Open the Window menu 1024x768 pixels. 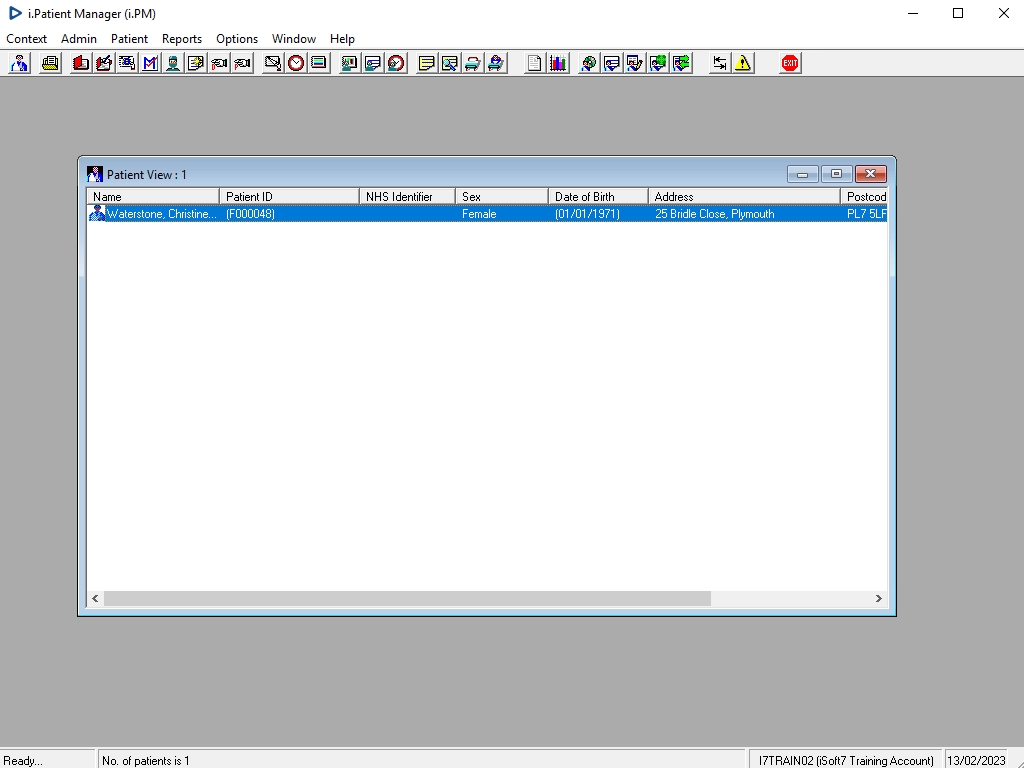tap(294, 39)
